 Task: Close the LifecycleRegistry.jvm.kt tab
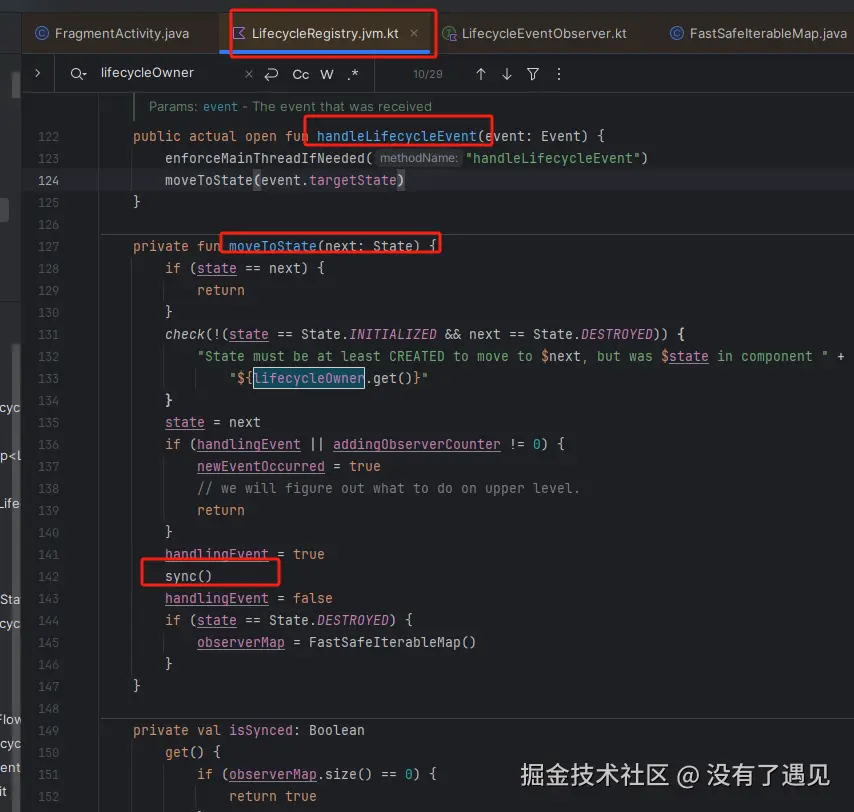coord(414,33)
